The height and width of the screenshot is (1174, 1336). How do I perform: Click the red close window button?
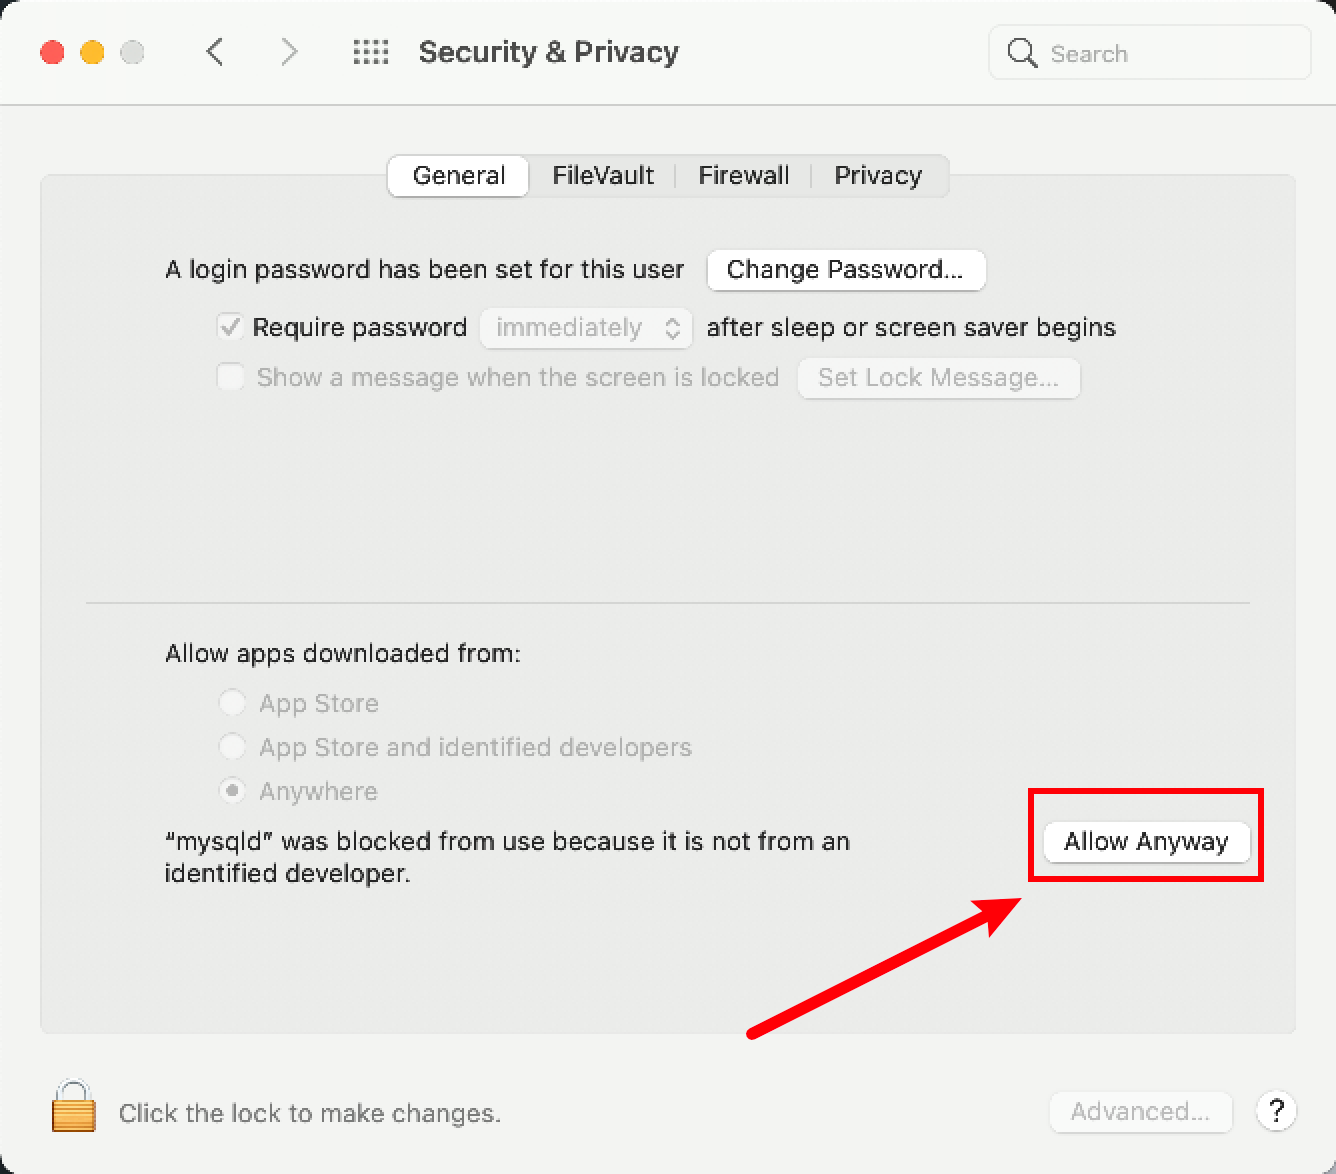click(x=52, y=52)
